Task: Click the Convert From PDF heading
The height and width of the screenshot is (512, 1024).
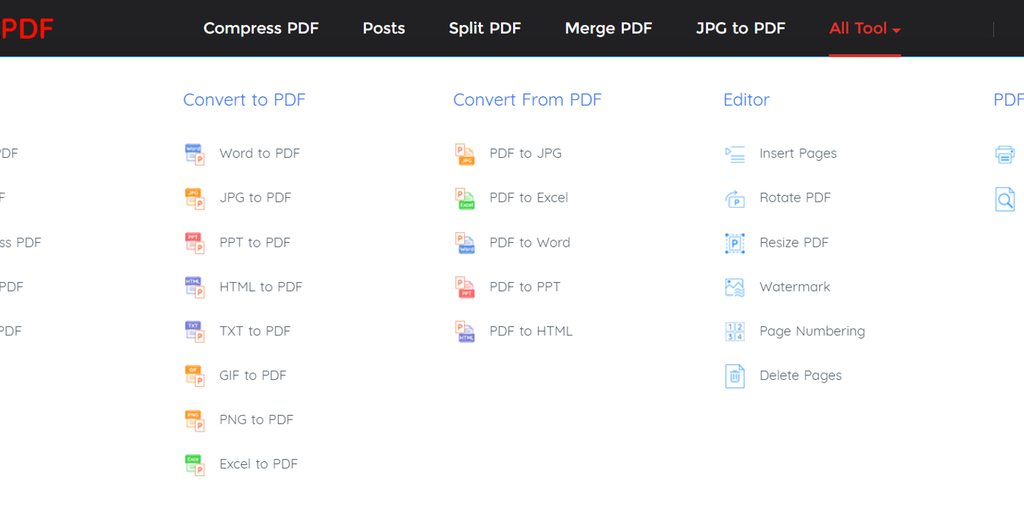Action: (x=527, y=100)
